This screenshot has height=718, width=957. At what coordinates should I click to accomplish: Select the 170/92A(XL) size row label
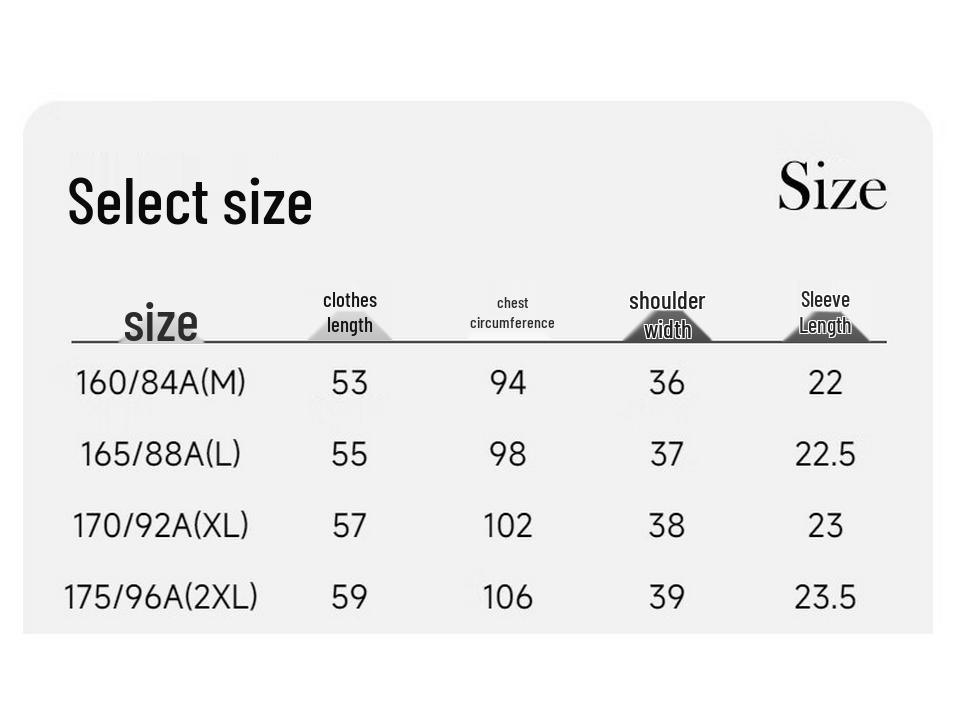pyautogui.click(x=161, y=526)
